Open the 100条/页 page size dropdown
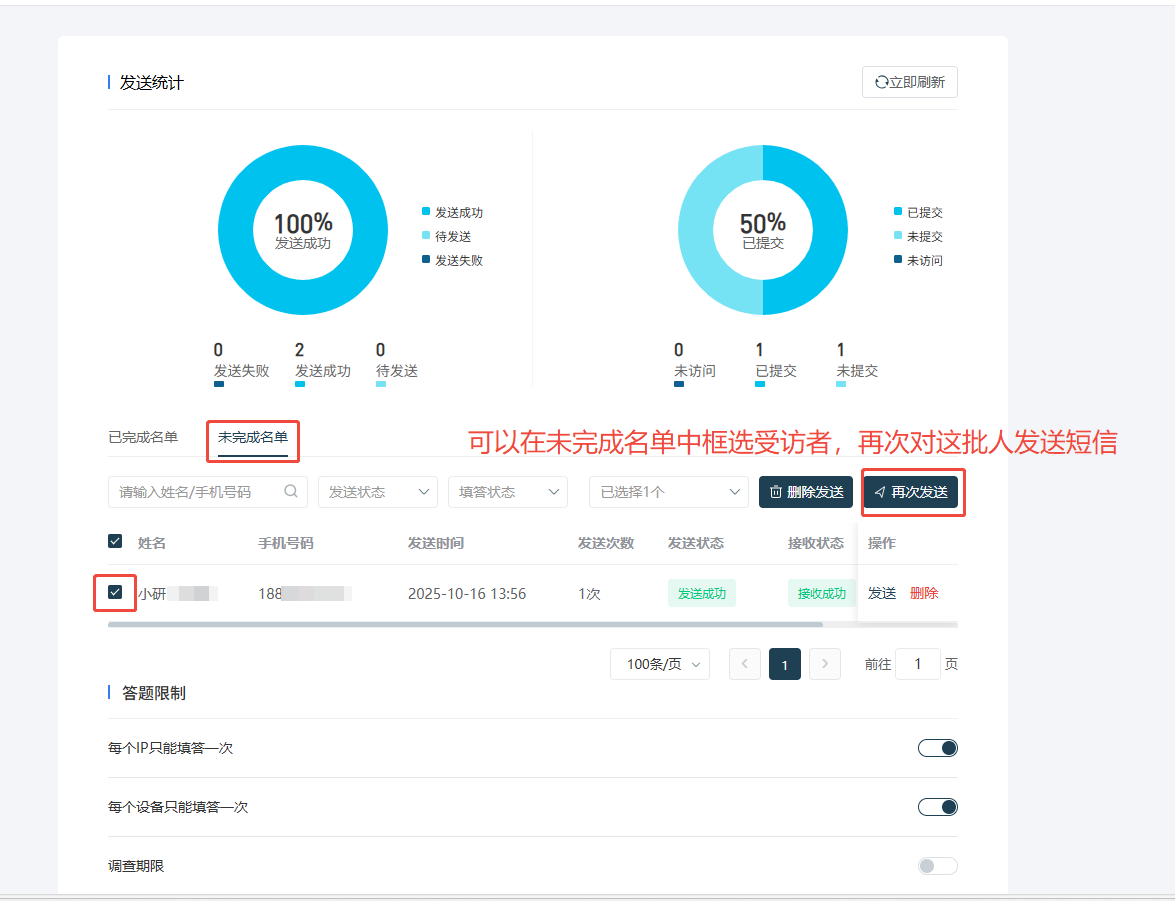 tap(659, 664)
